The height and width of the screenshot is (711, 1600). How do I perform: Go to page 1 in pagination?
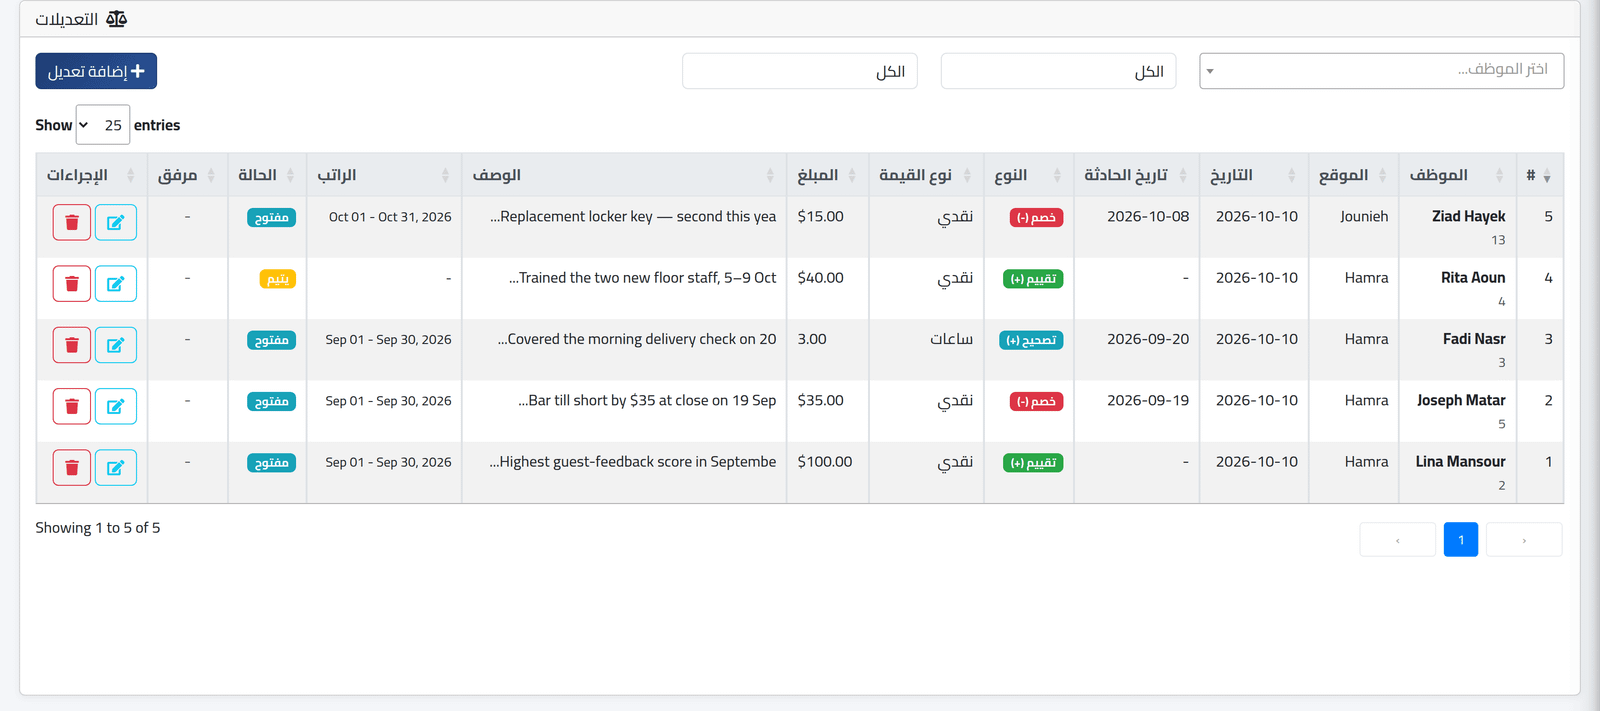(1461, 540)
